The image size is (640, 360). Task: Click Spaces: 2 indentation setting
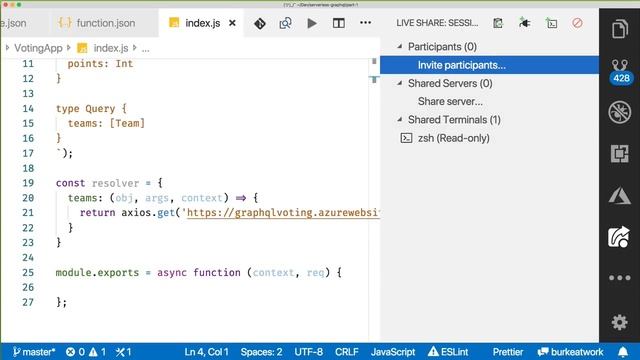pos(261,352)
